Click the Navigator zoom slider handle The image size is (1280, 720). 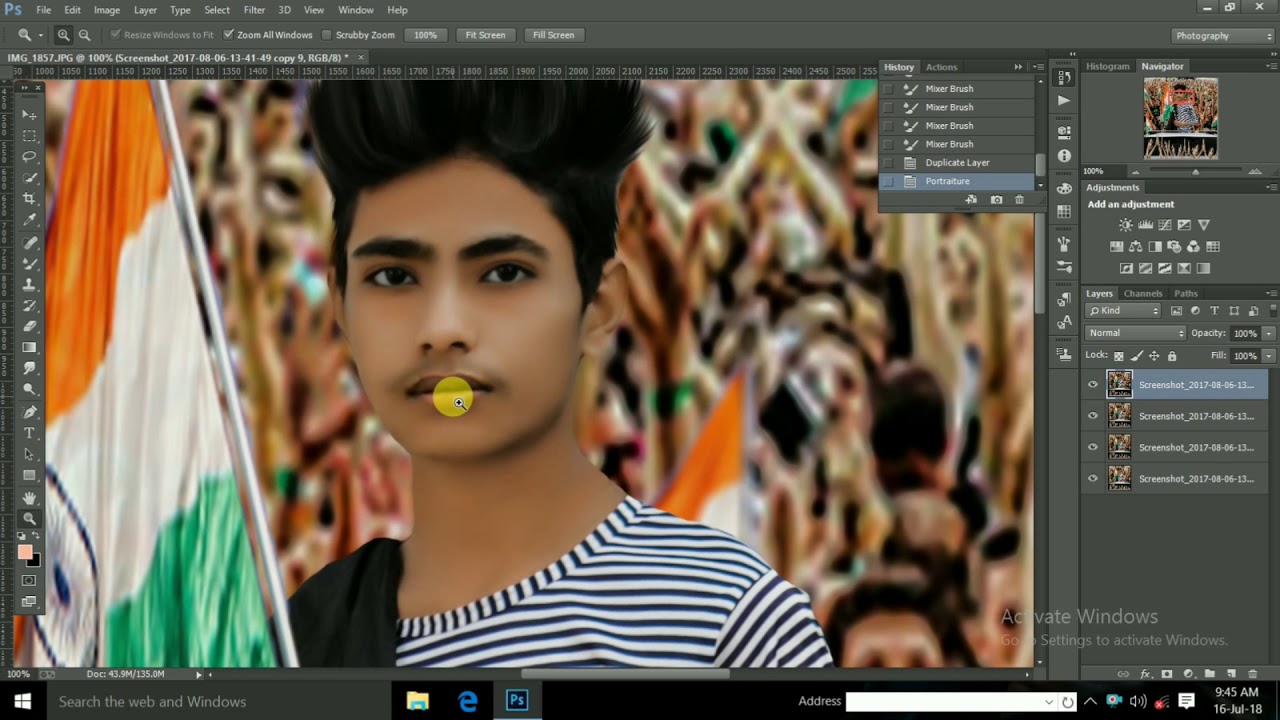1195,172
